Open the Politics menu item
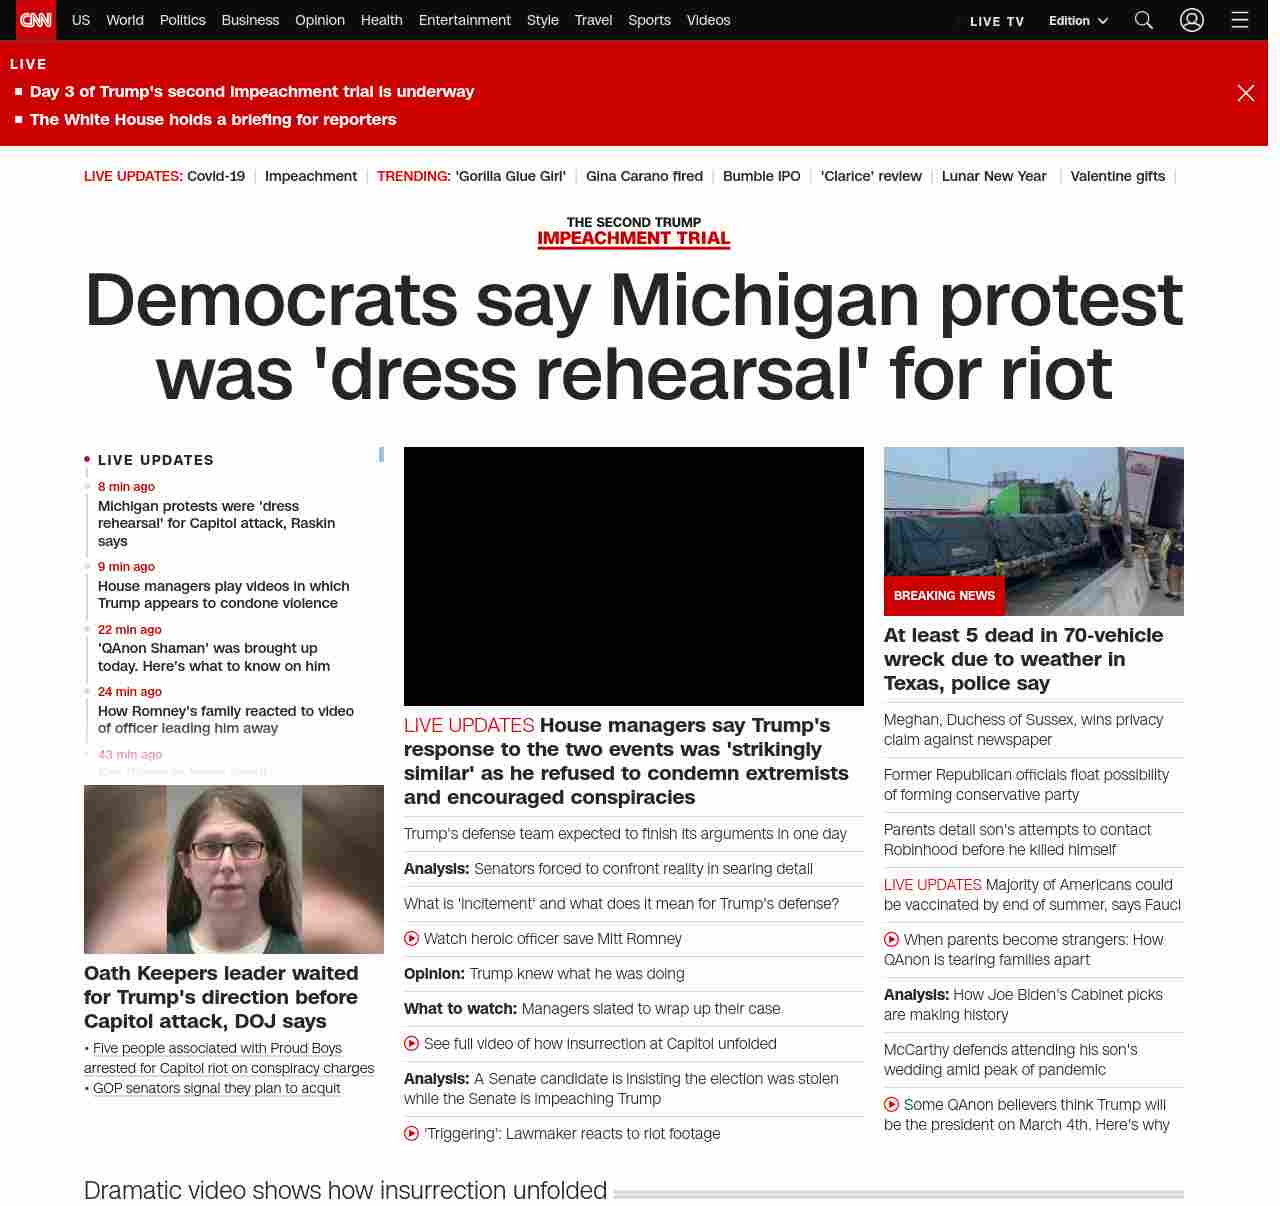Viewport: 1280px width, 1206px height. 182,20
